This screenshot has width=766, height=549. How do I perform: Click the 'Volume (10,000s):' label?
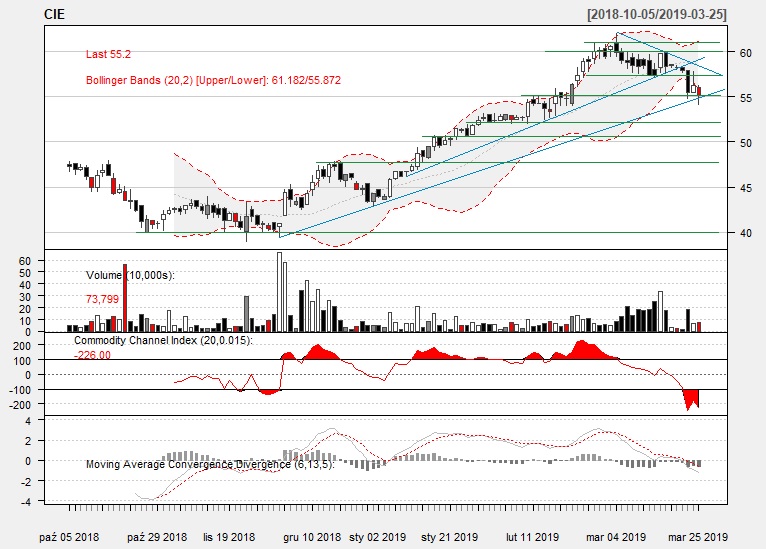pyautogui.click(x=130, y=275)
